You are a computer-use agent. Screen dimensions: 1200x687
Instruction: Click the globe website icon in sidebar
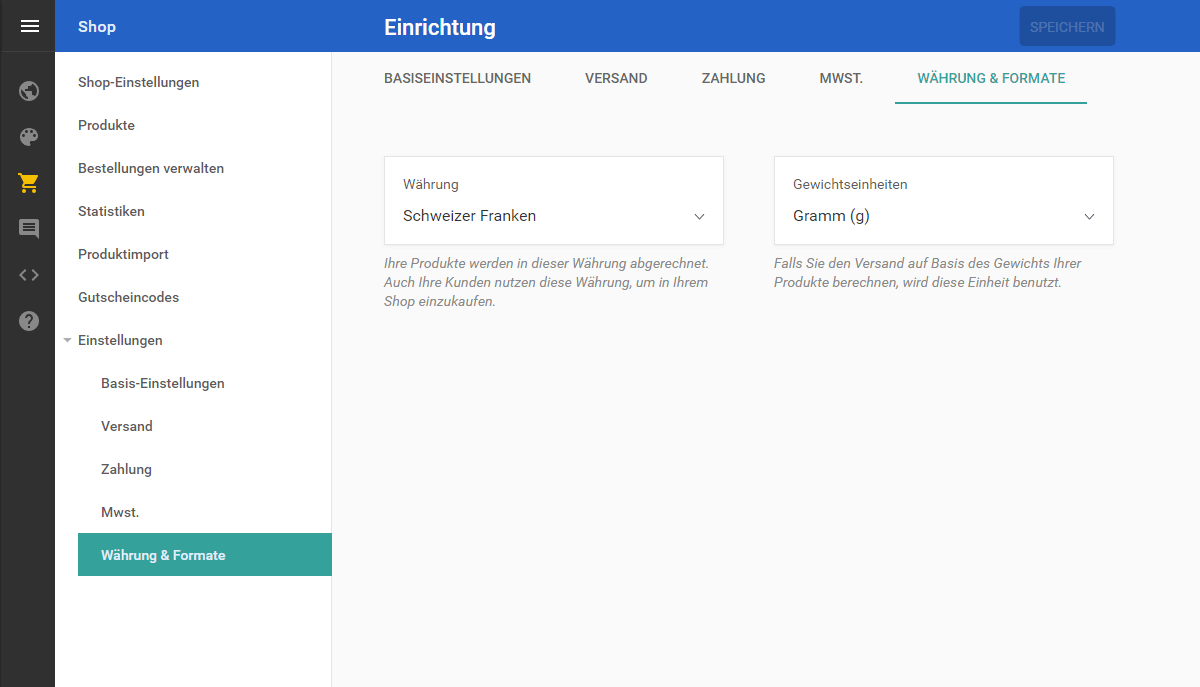(x=29, y=91)
